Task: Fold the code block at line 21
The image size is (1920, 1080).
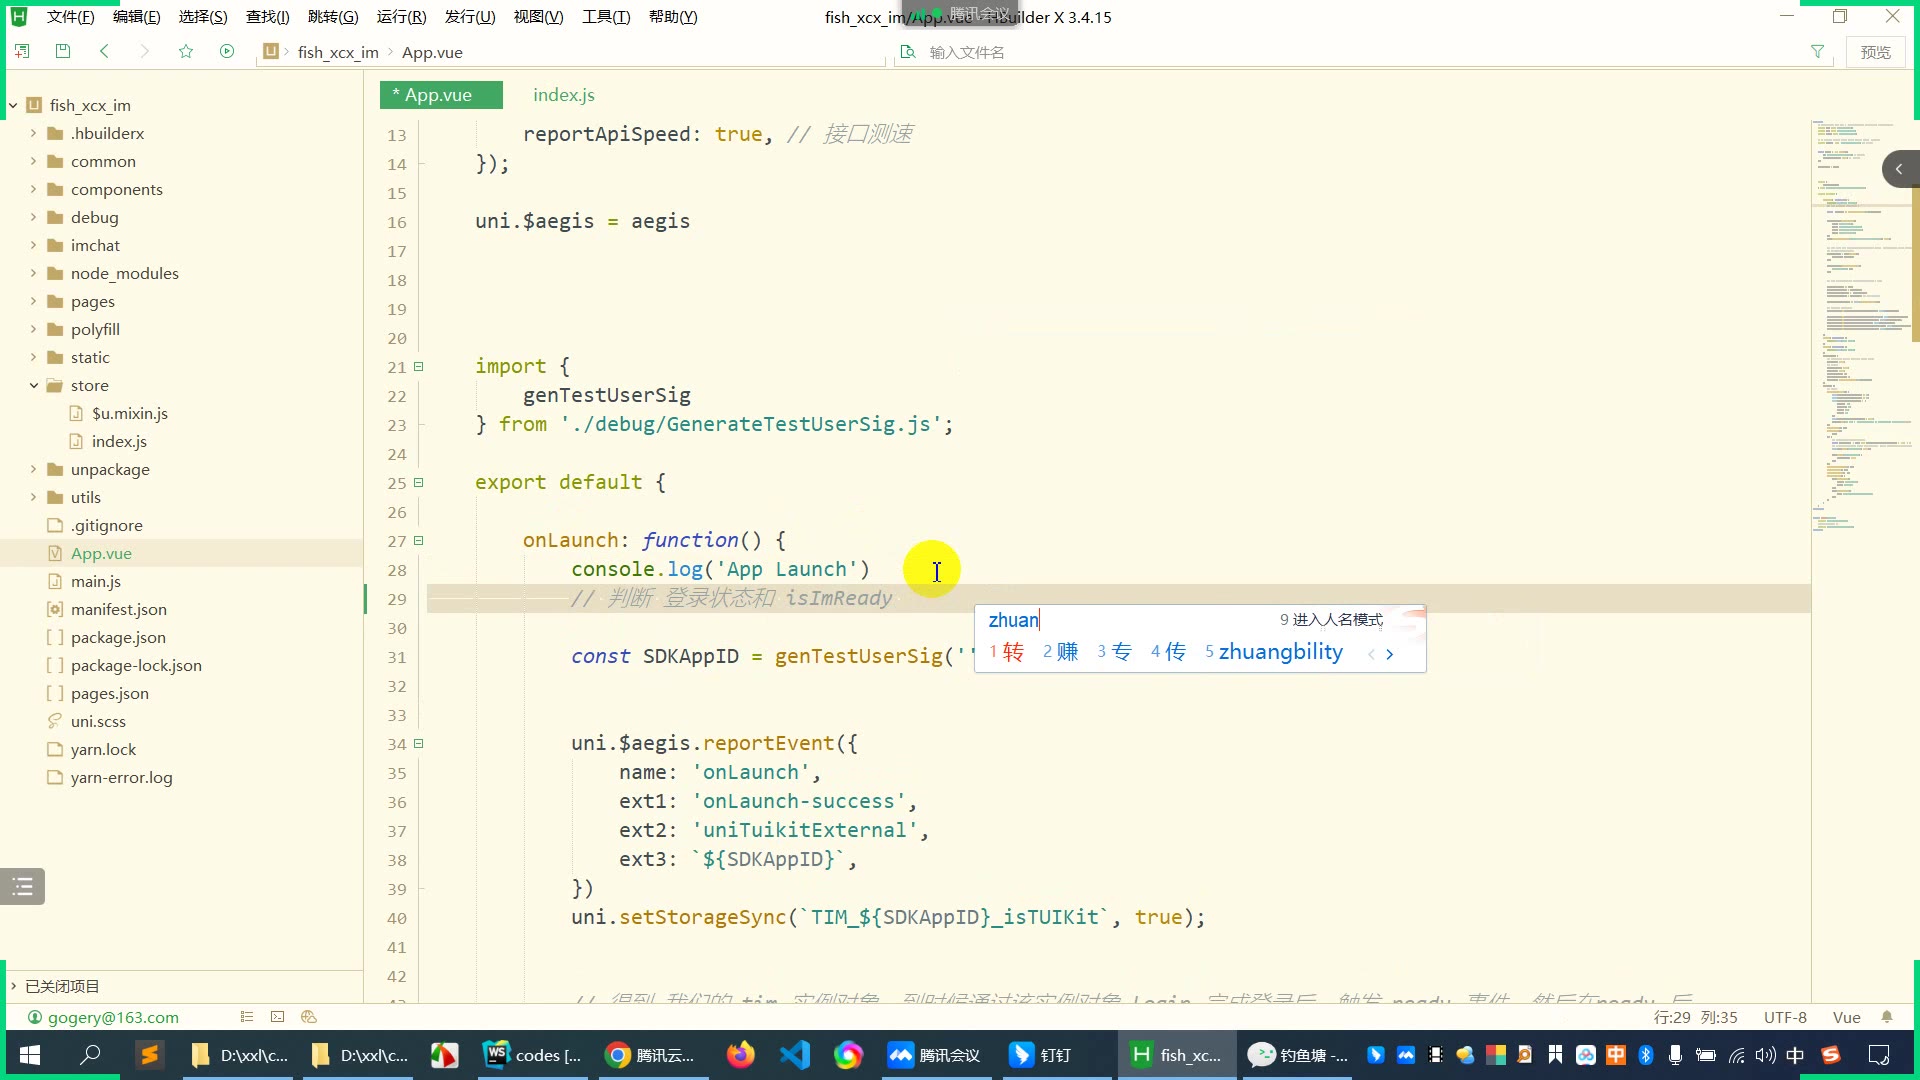Action: click(x=419, y=366)
